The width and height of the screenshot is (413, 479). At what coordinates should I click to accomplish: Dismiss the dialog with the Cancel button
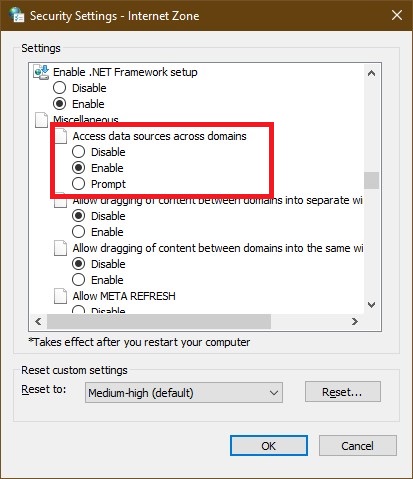(358, 446)
